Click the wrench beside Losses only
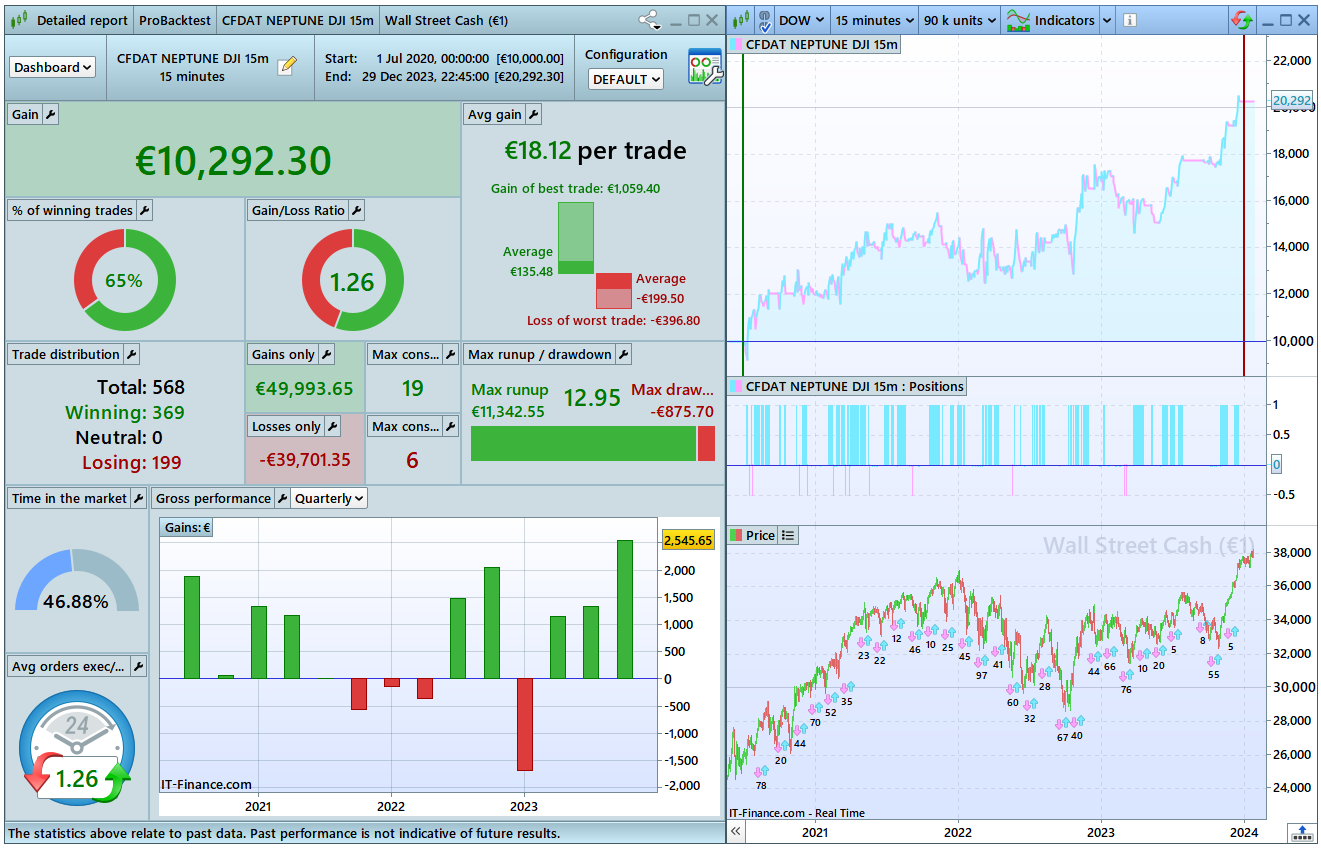This screenshot has width=1321, height=848. click(332, 427)
